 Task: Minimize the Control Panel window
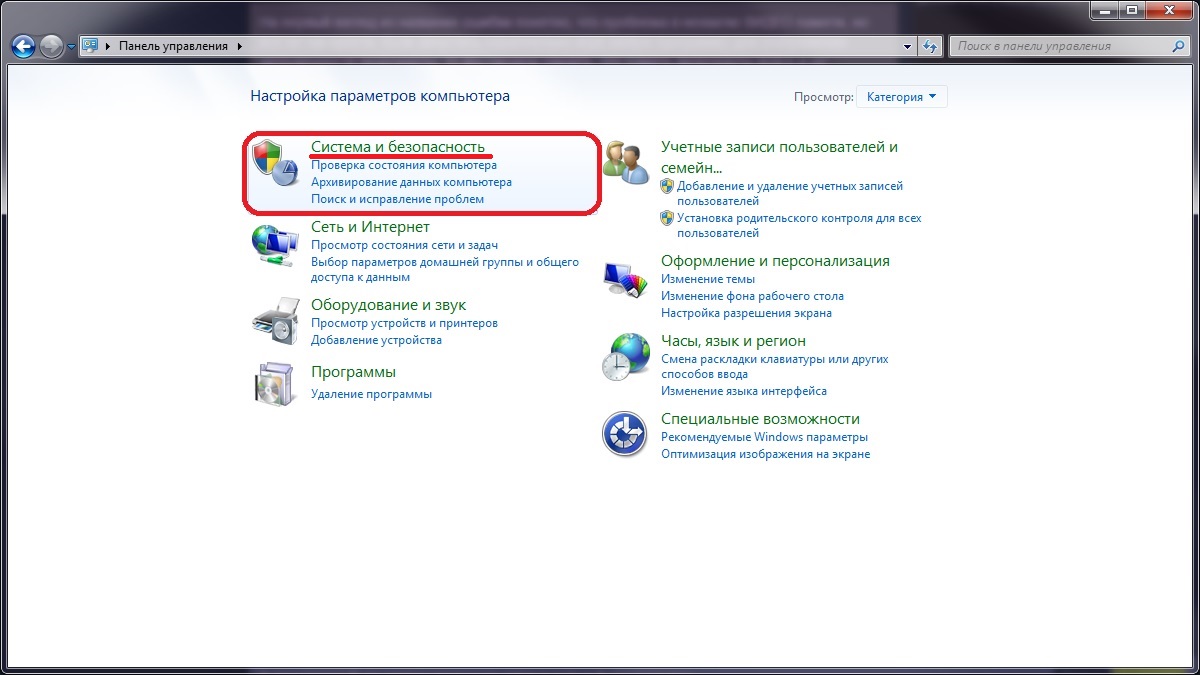tap(1104, 10)
